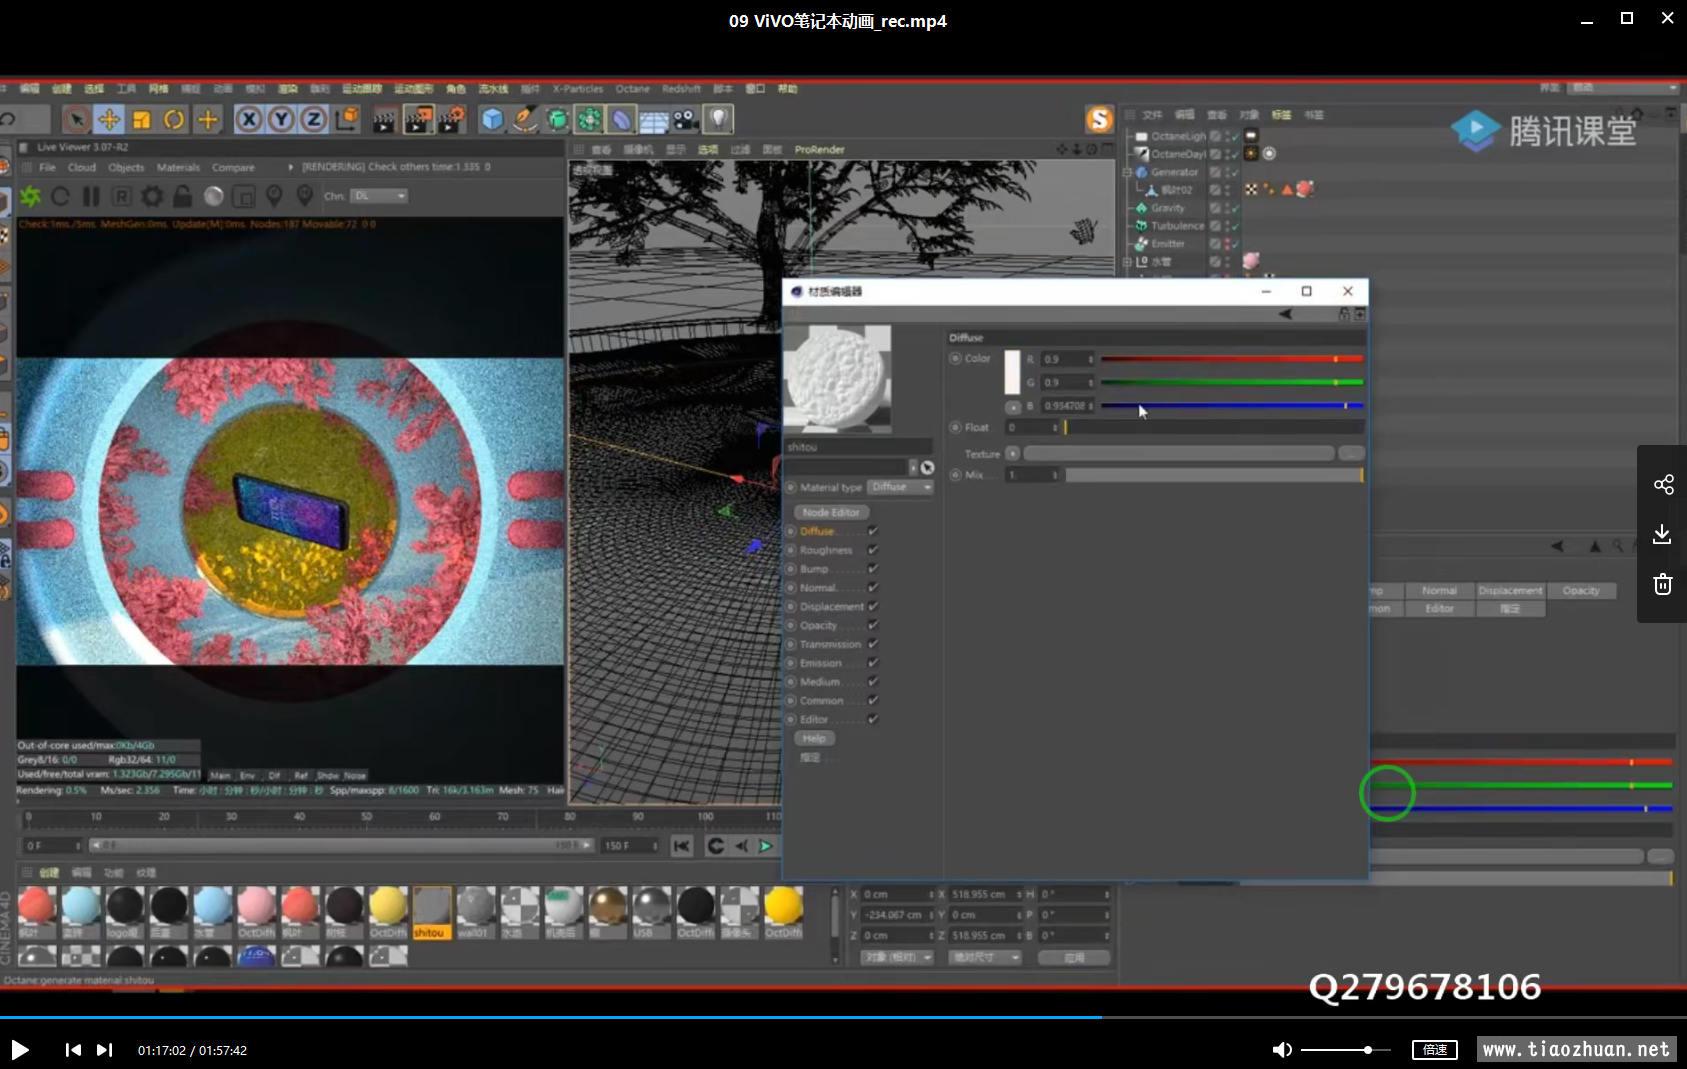Click the coordinate system cube icon

(x=347, y=120)
